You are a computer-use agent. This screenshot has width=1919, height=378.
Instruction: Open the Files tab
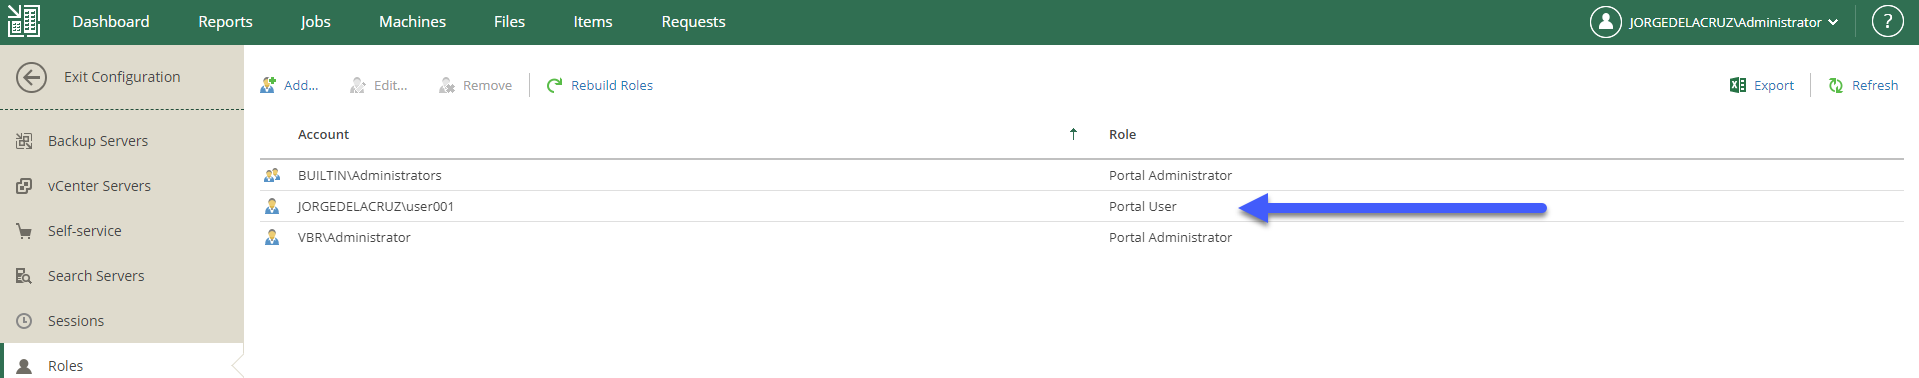509,21
